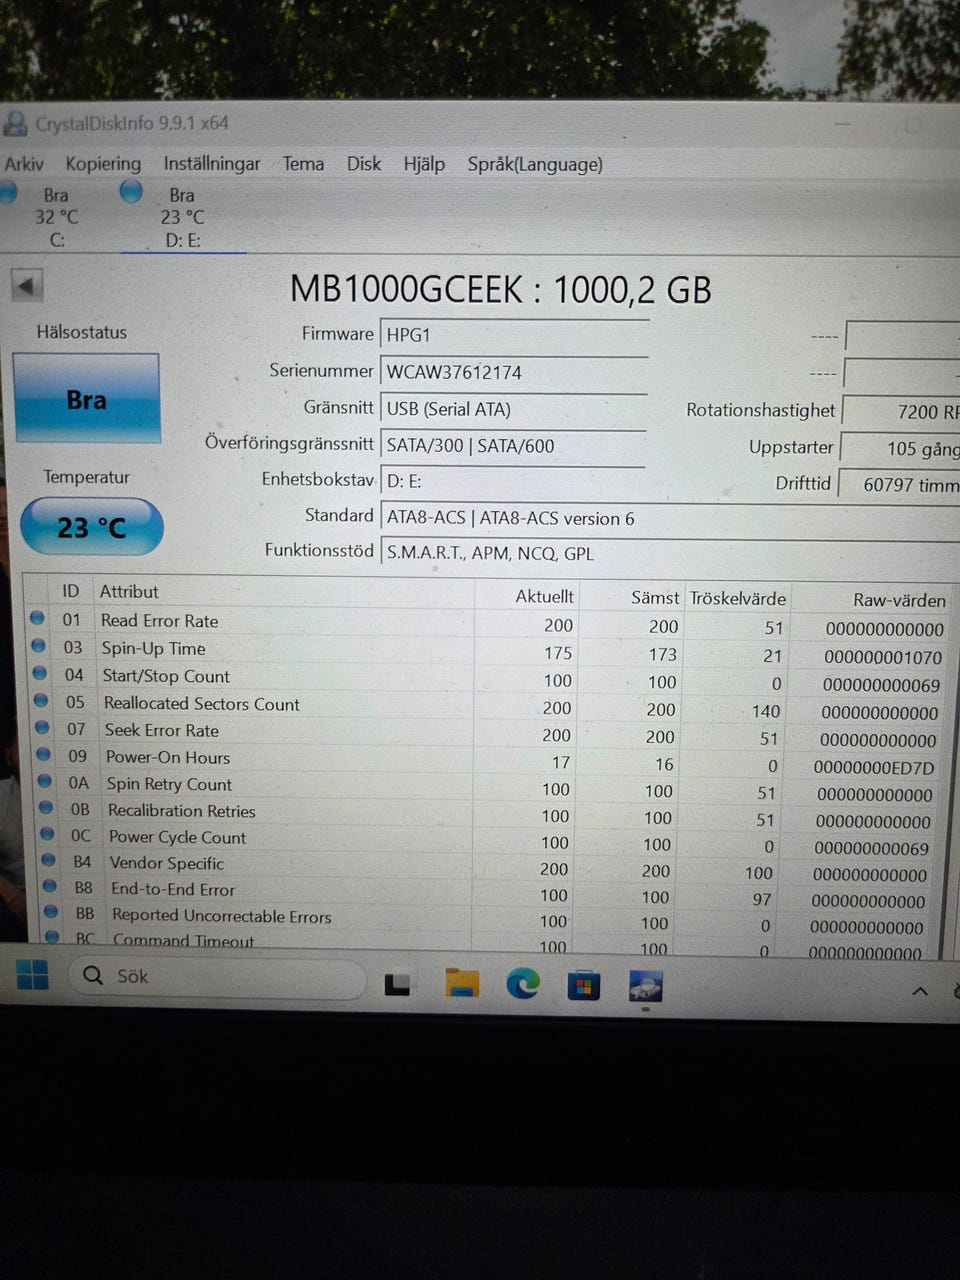This screenshot has height=1280, width=960.
Task: Click the status dot for Read Error Rate
Action: pos(38,618)
